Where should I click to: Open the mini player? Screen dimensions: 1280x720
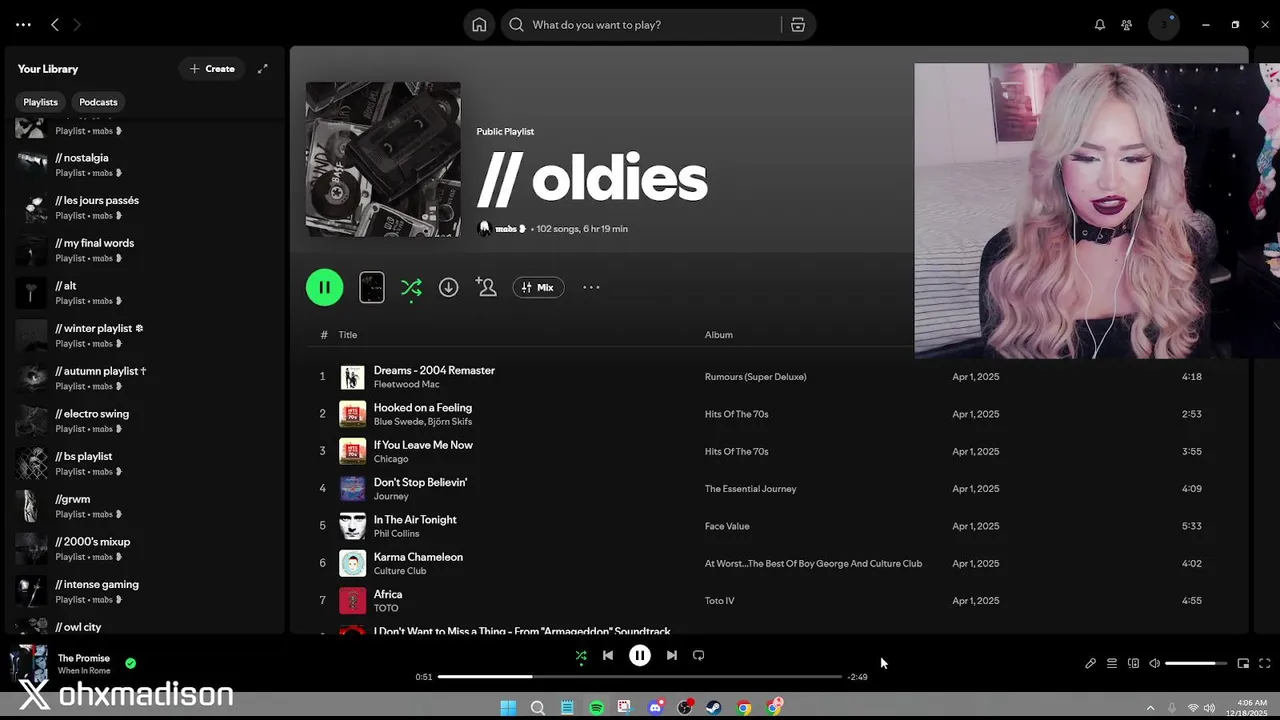[1243, 663]
